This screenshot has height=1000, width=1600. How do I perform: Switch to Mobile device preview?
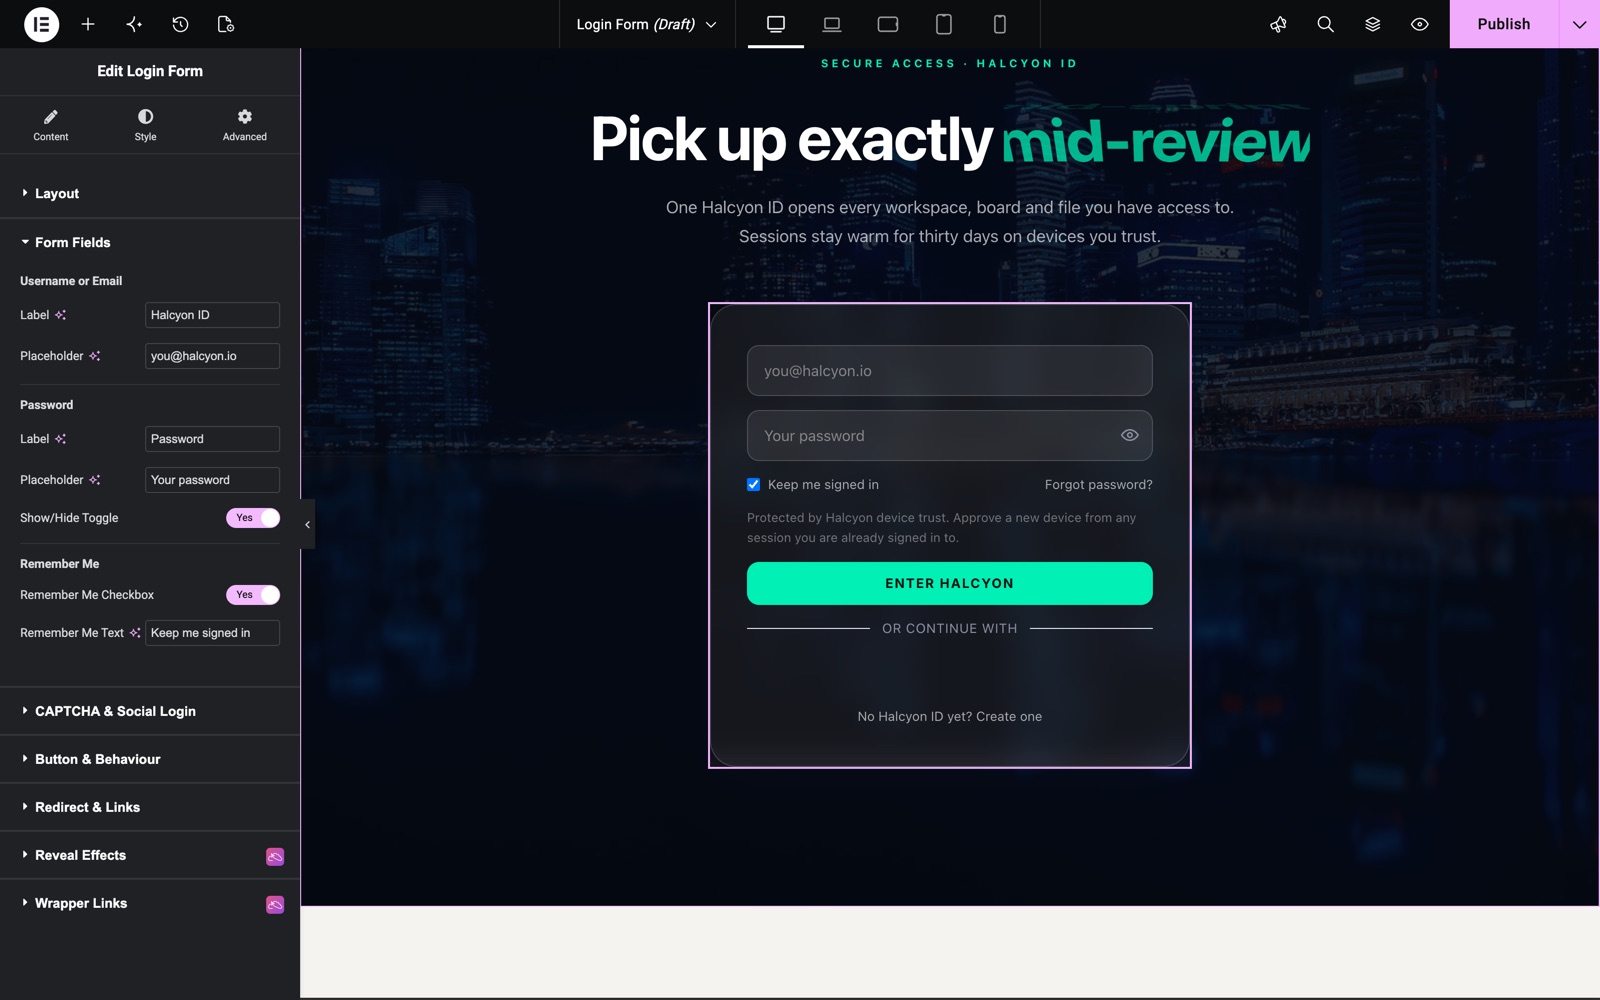tap(1000, 24)
